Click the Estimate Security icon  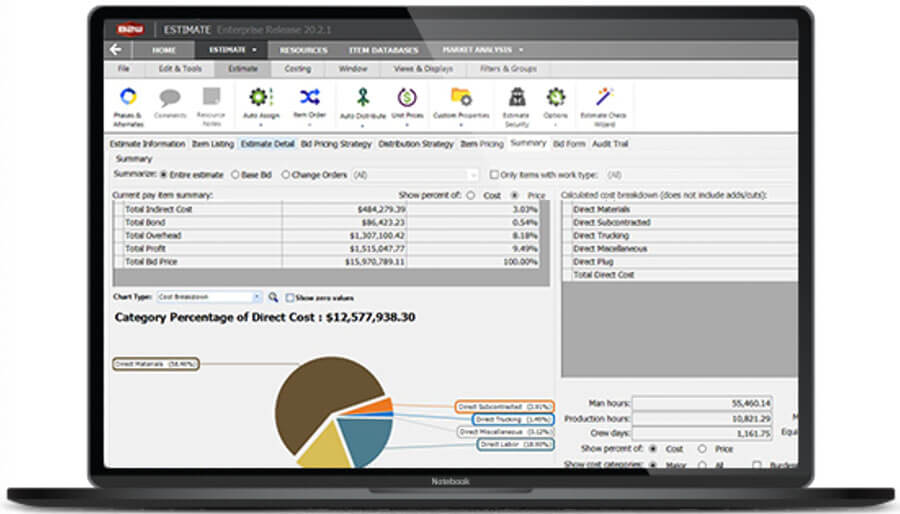(517, 98)
